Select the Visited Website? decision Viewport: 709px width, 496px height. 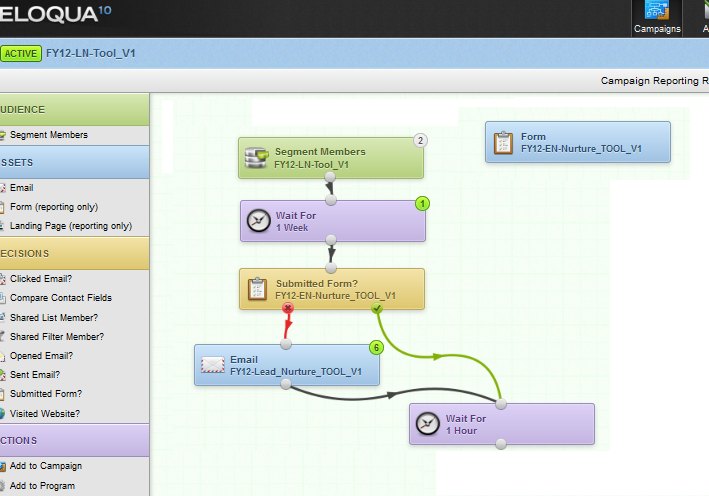click(x=45, y=413)
